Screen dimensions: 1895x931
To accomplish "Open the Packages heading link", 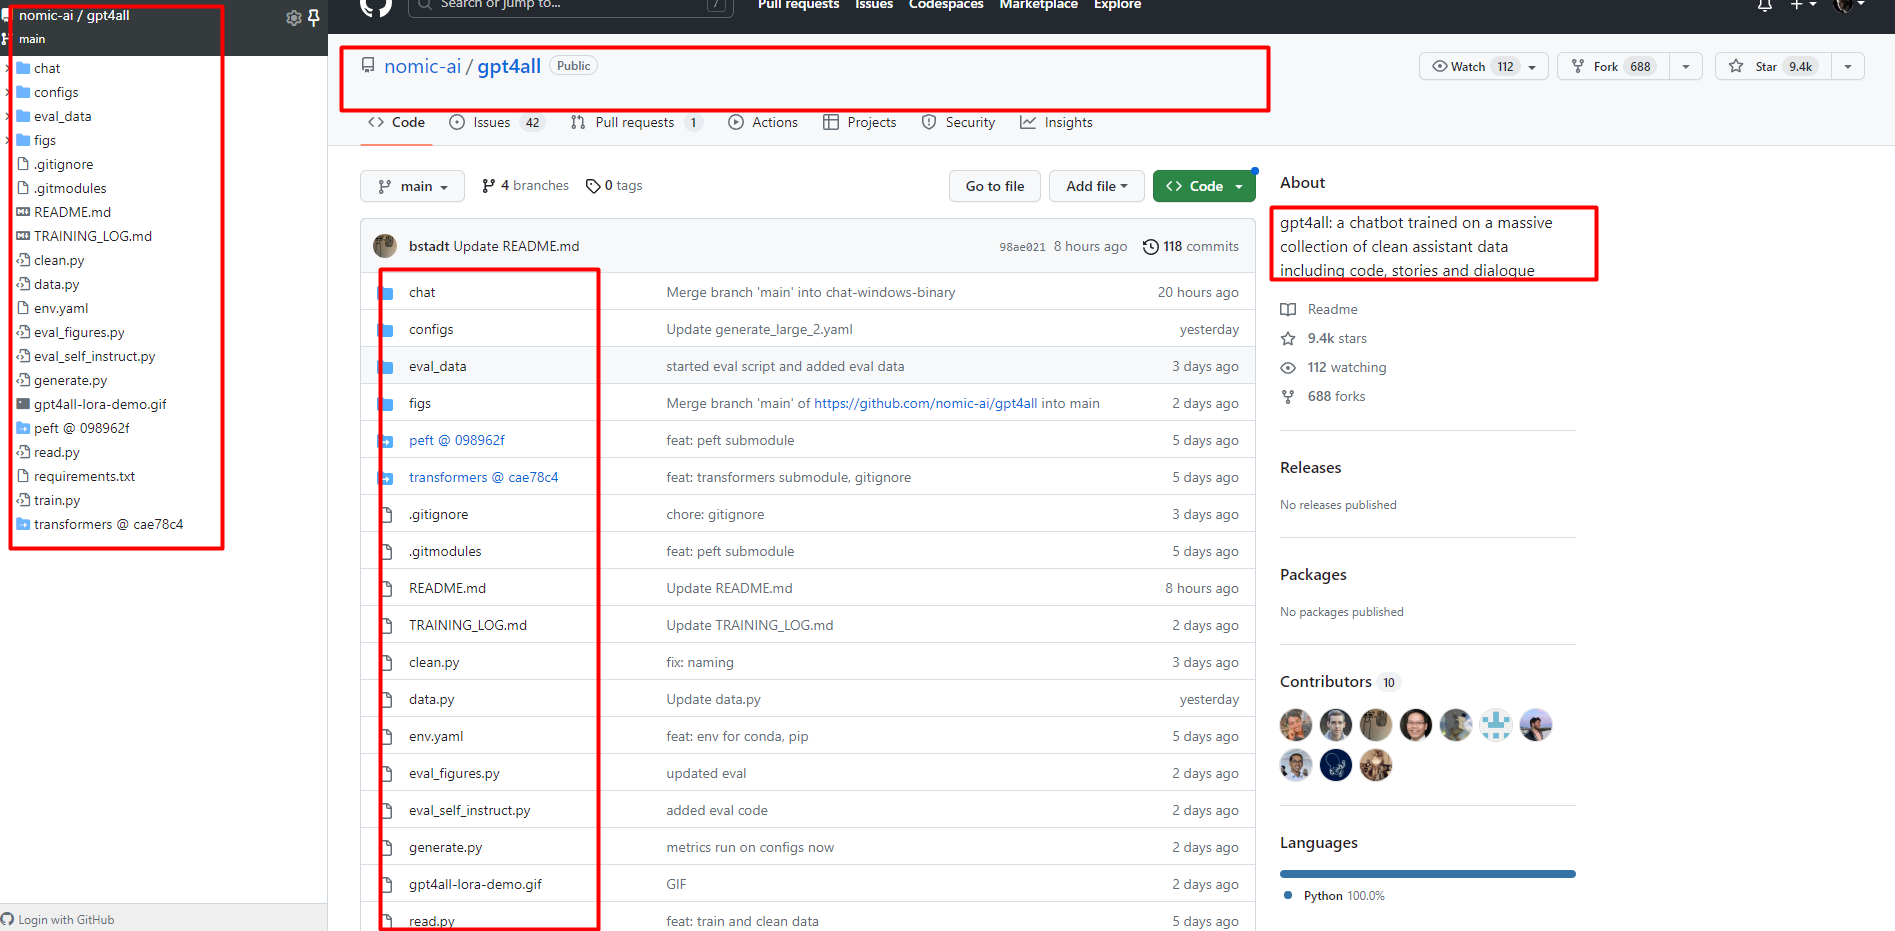I will [x=1313, y=574].
